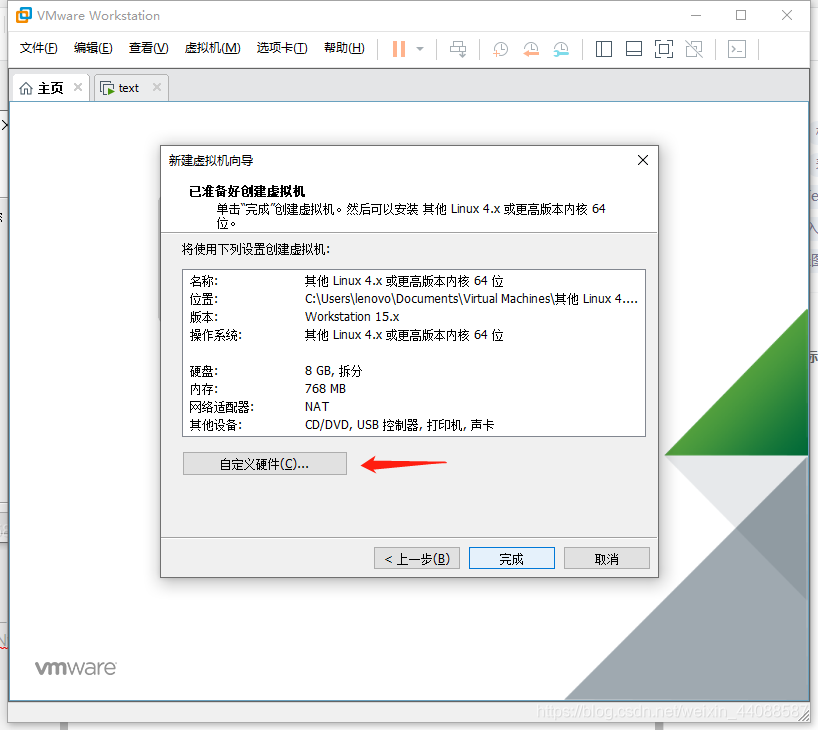Open the console view icon
Screen dimensions: 818x730
click(x=737, y=49)
